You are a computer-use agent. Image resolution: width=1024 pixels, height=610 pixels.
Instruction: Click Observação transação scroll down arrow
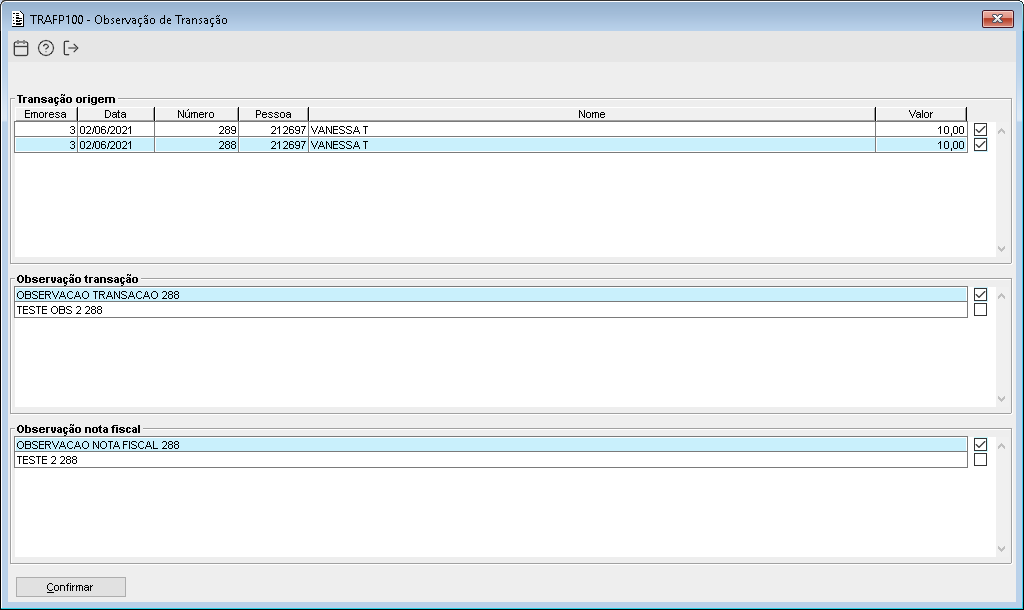pos(1001,399)
